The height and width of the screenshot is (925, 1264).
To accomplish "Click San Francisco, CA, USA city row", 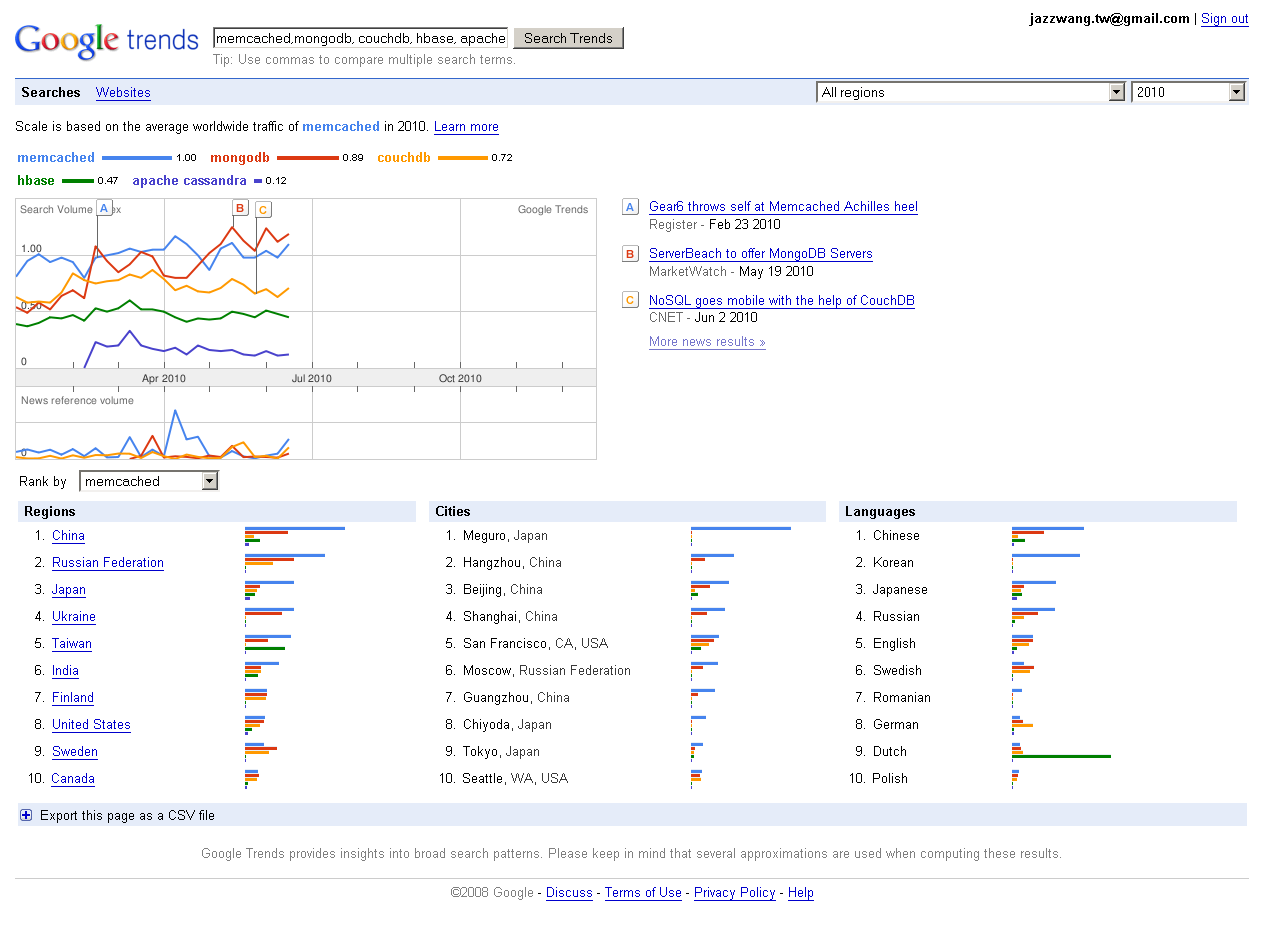I will point(535,644).
